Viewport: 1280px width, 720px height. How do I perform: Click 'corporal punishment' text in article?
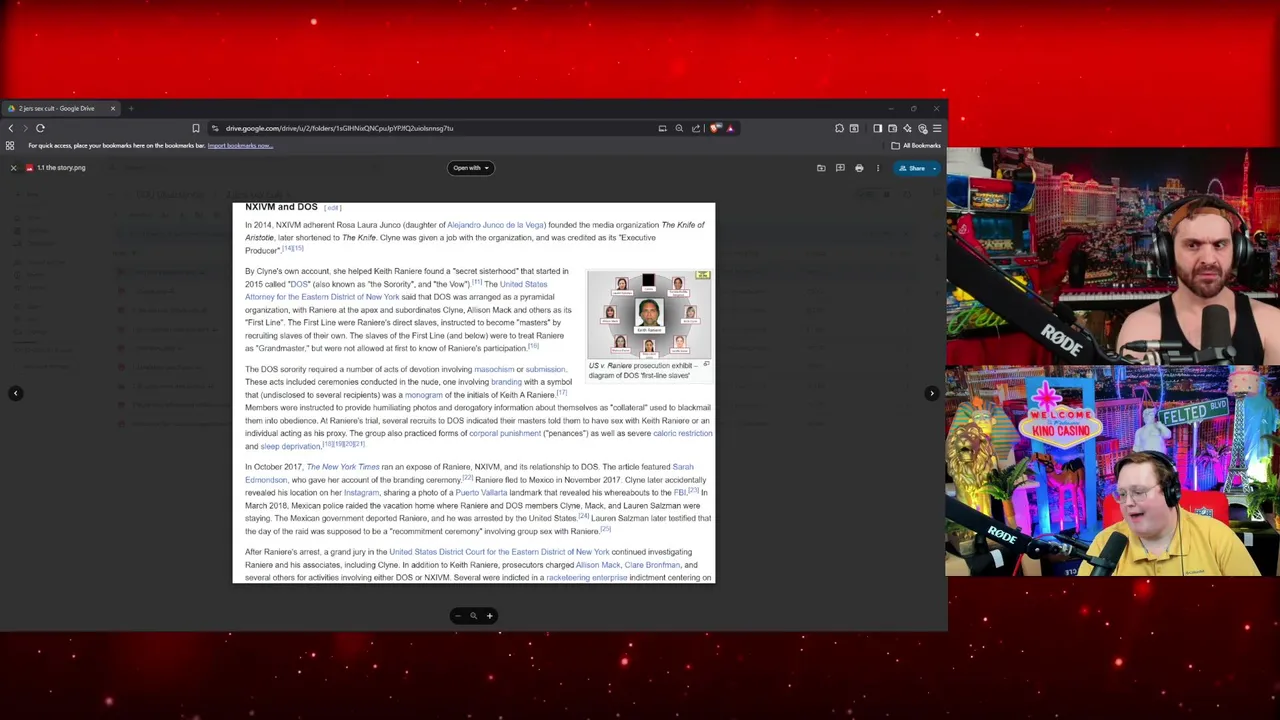[x=505, y=434]
